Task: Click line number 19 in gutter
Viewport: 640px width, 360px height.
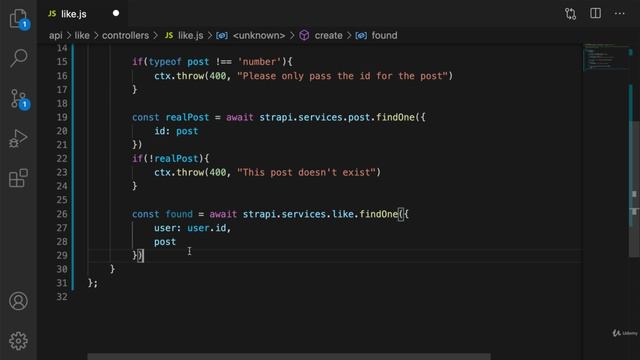Action: 62,118
